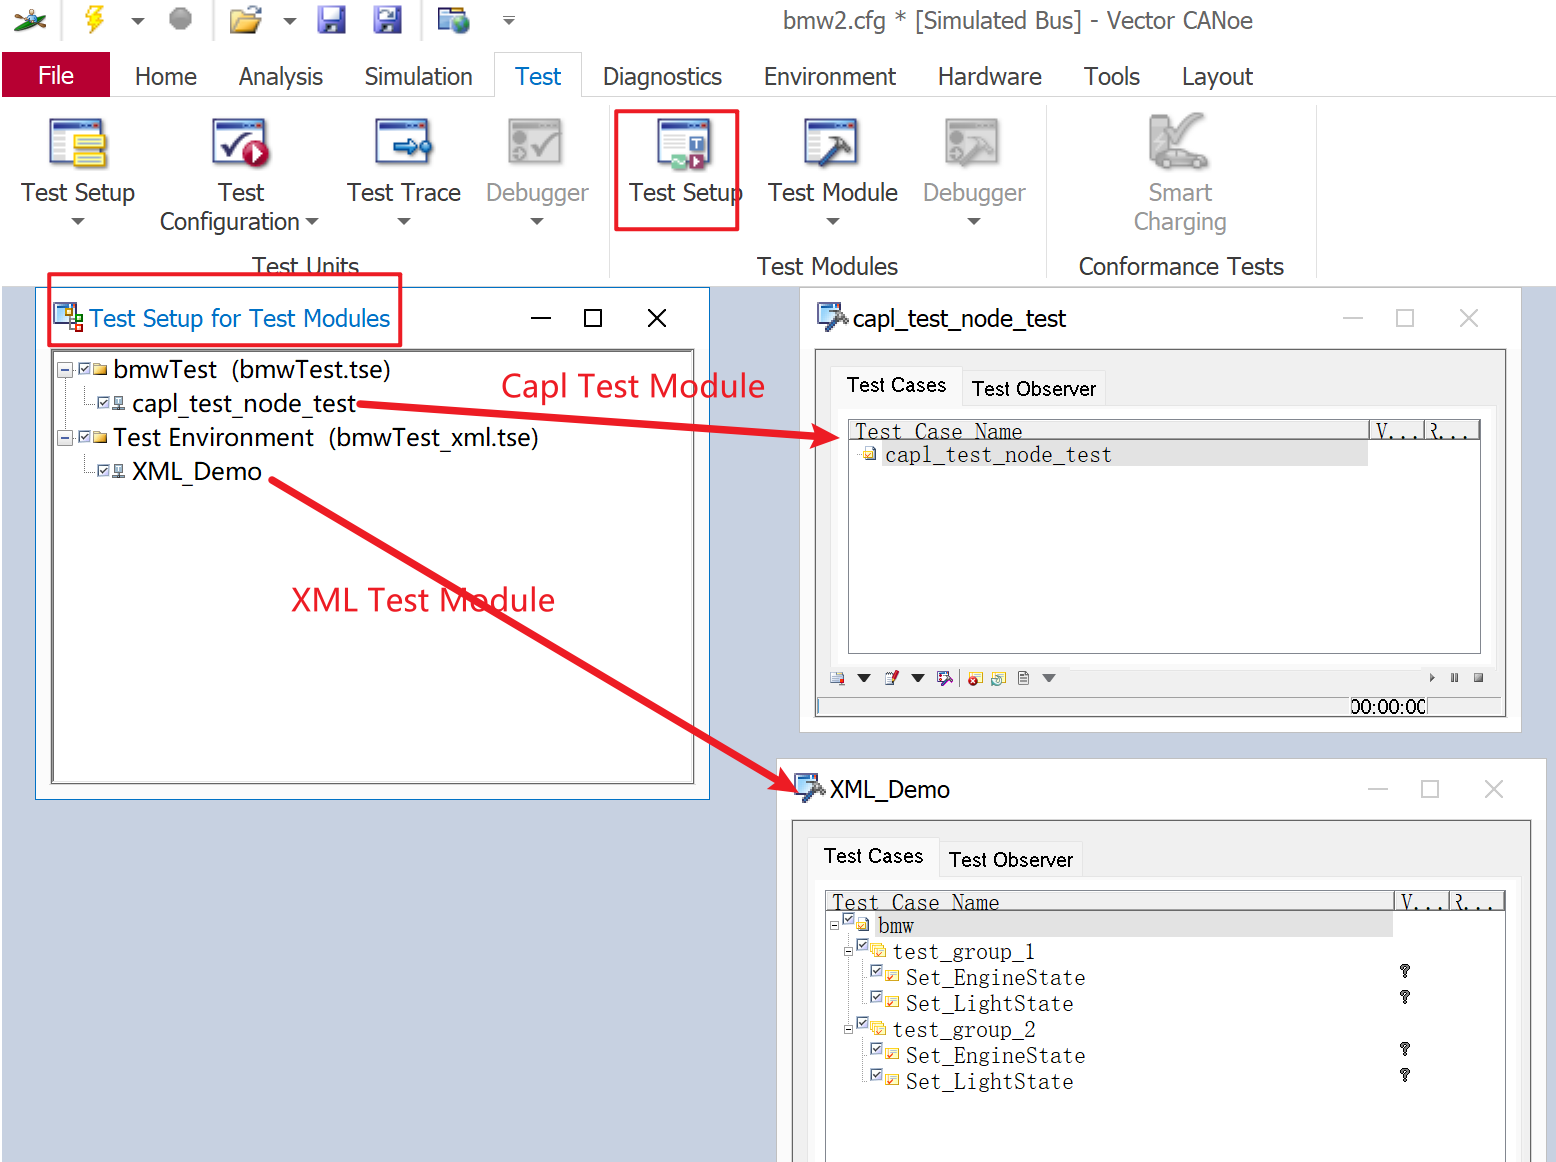This screenshot has height=1162, width=1556.
Task: Open the Layout ribbon tab
Action: [1217, 76]
